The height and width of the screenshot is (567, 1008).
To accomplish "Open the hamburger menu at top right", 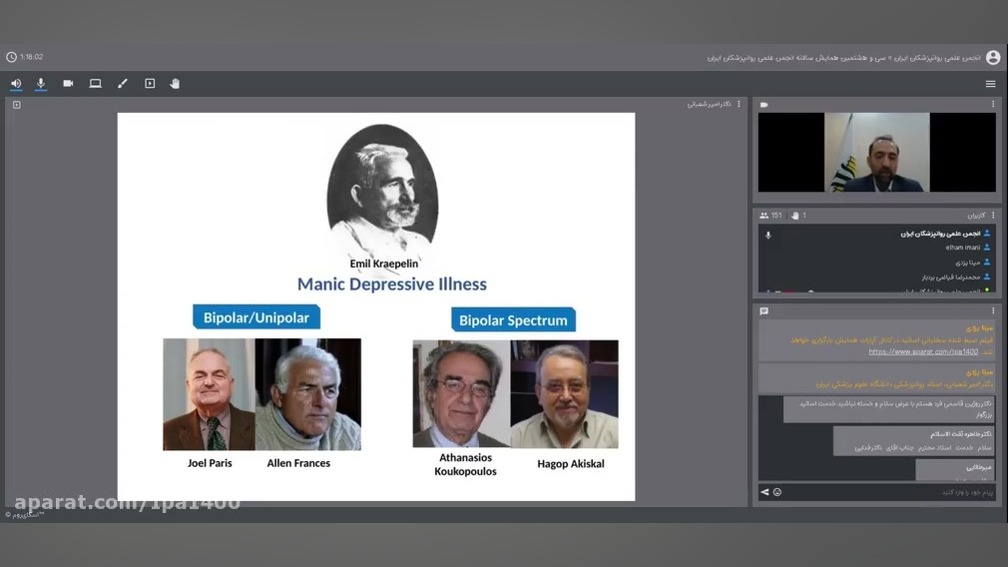I will 990,84.
